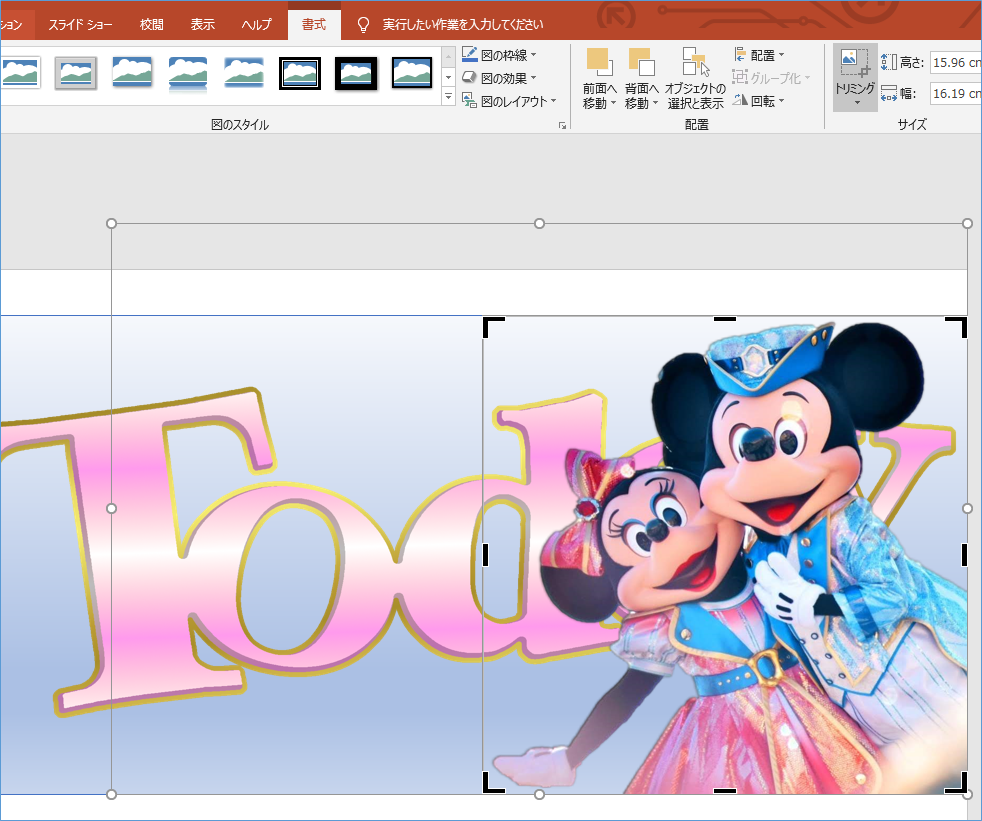Click the 図の枠線 pencil icon
This screenshot has width=982, height=821.
470,54
